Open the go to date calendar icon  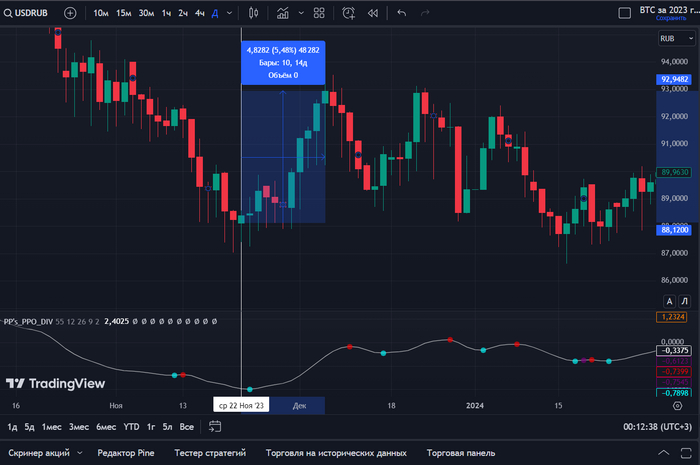(214, 427)
